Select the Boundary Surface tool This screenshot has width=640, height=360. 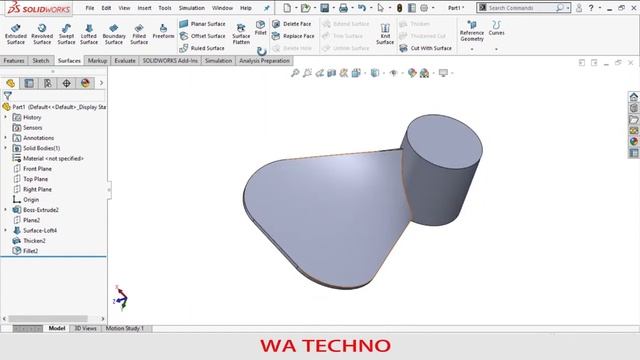pos(114,33)
